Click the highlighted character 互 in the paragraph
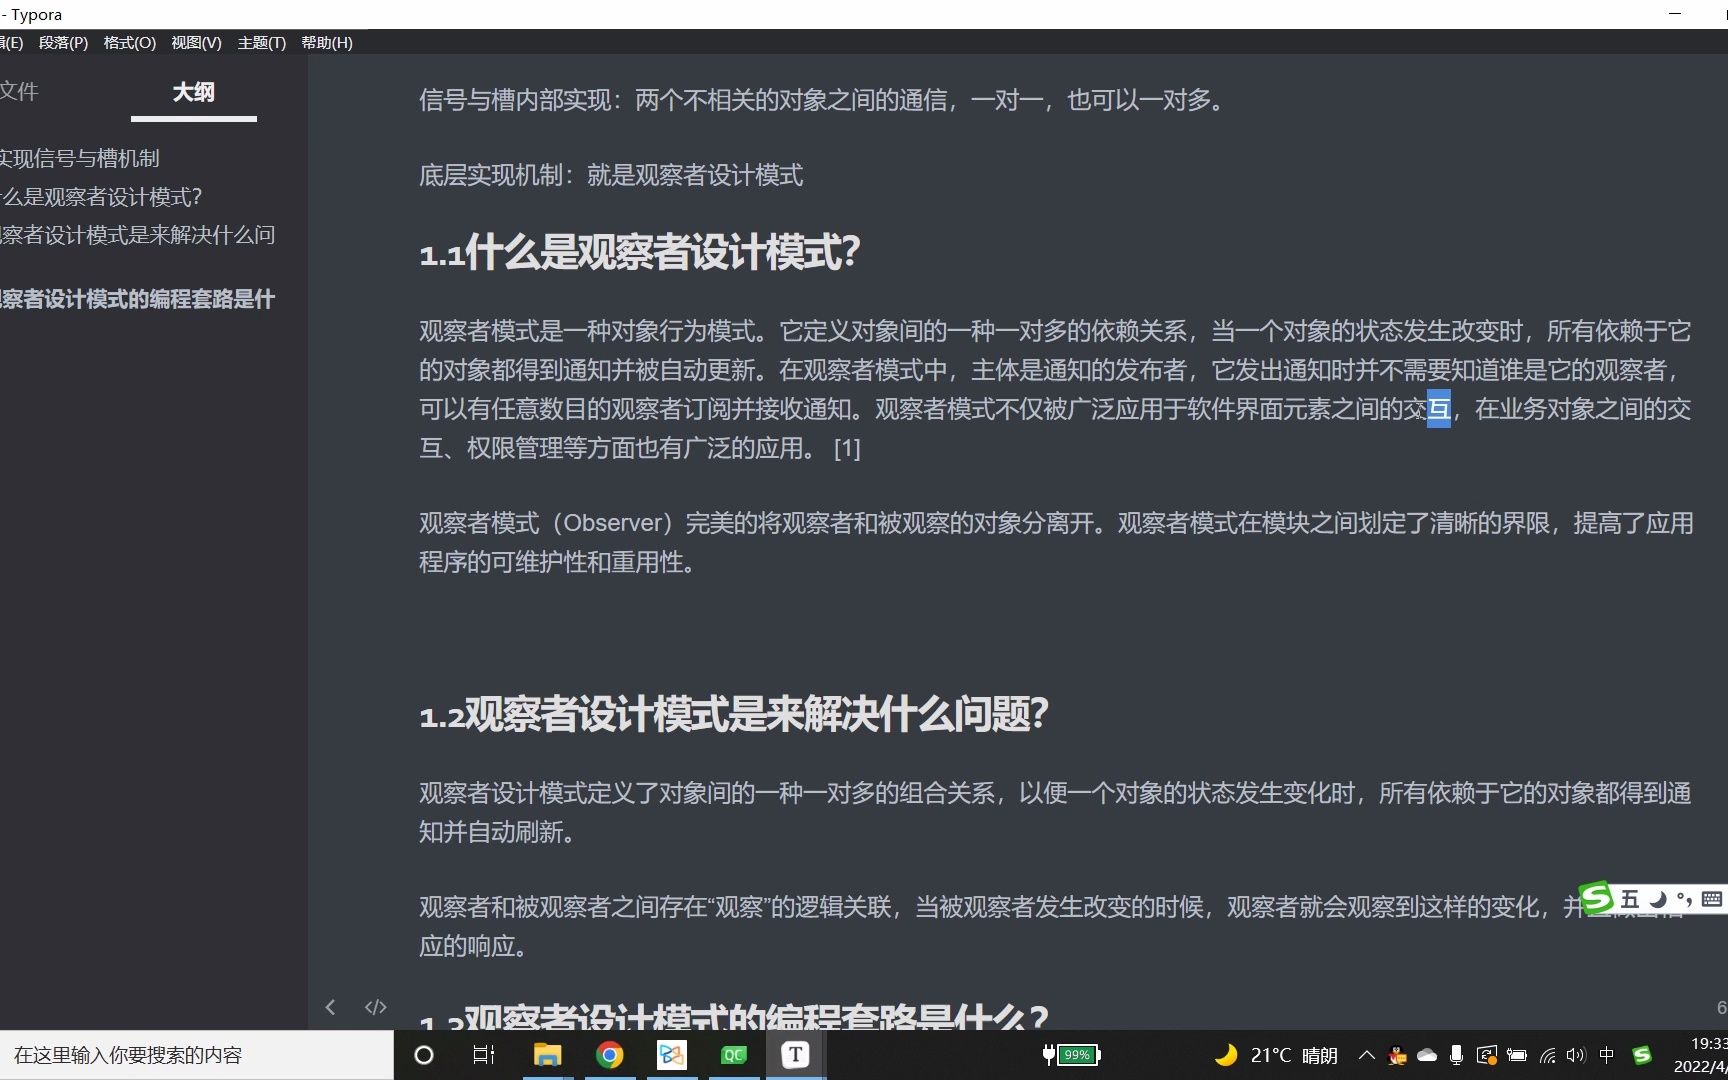The width and height of the screenshot is (1728, 1080). coord(1438,409)
